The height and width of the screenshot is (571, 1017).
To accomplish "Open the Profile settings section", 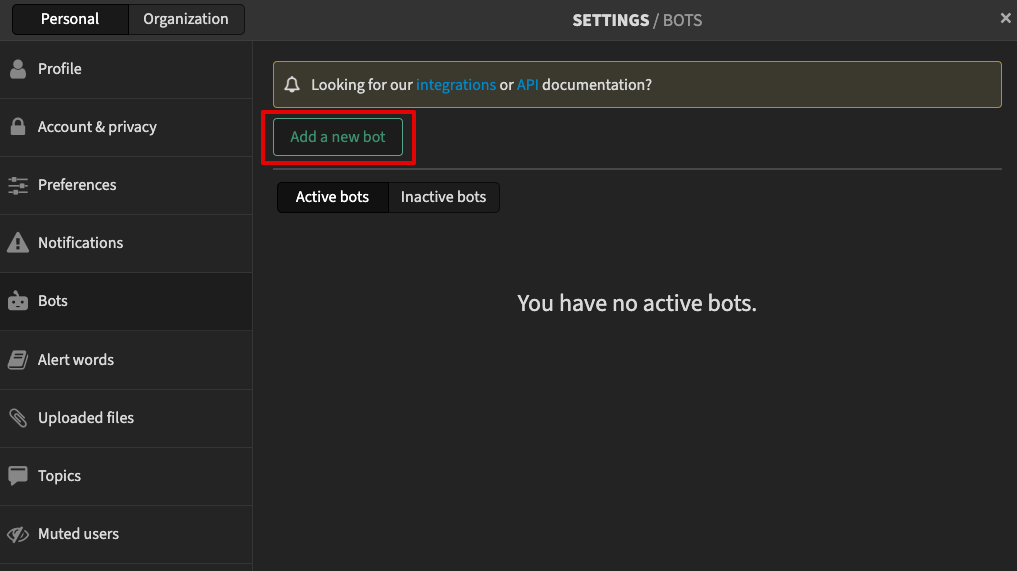I will (126, 69).
